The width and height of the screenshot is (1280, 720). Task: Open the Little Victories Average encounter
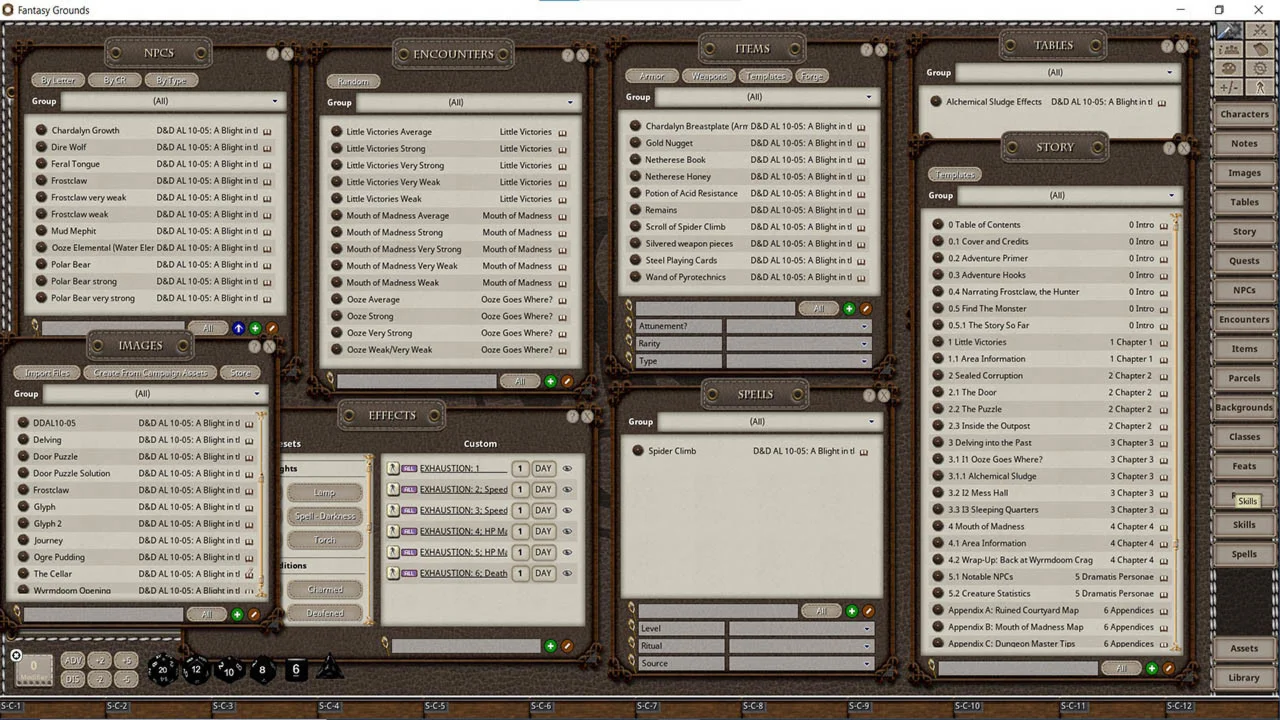tap(389, 132)
